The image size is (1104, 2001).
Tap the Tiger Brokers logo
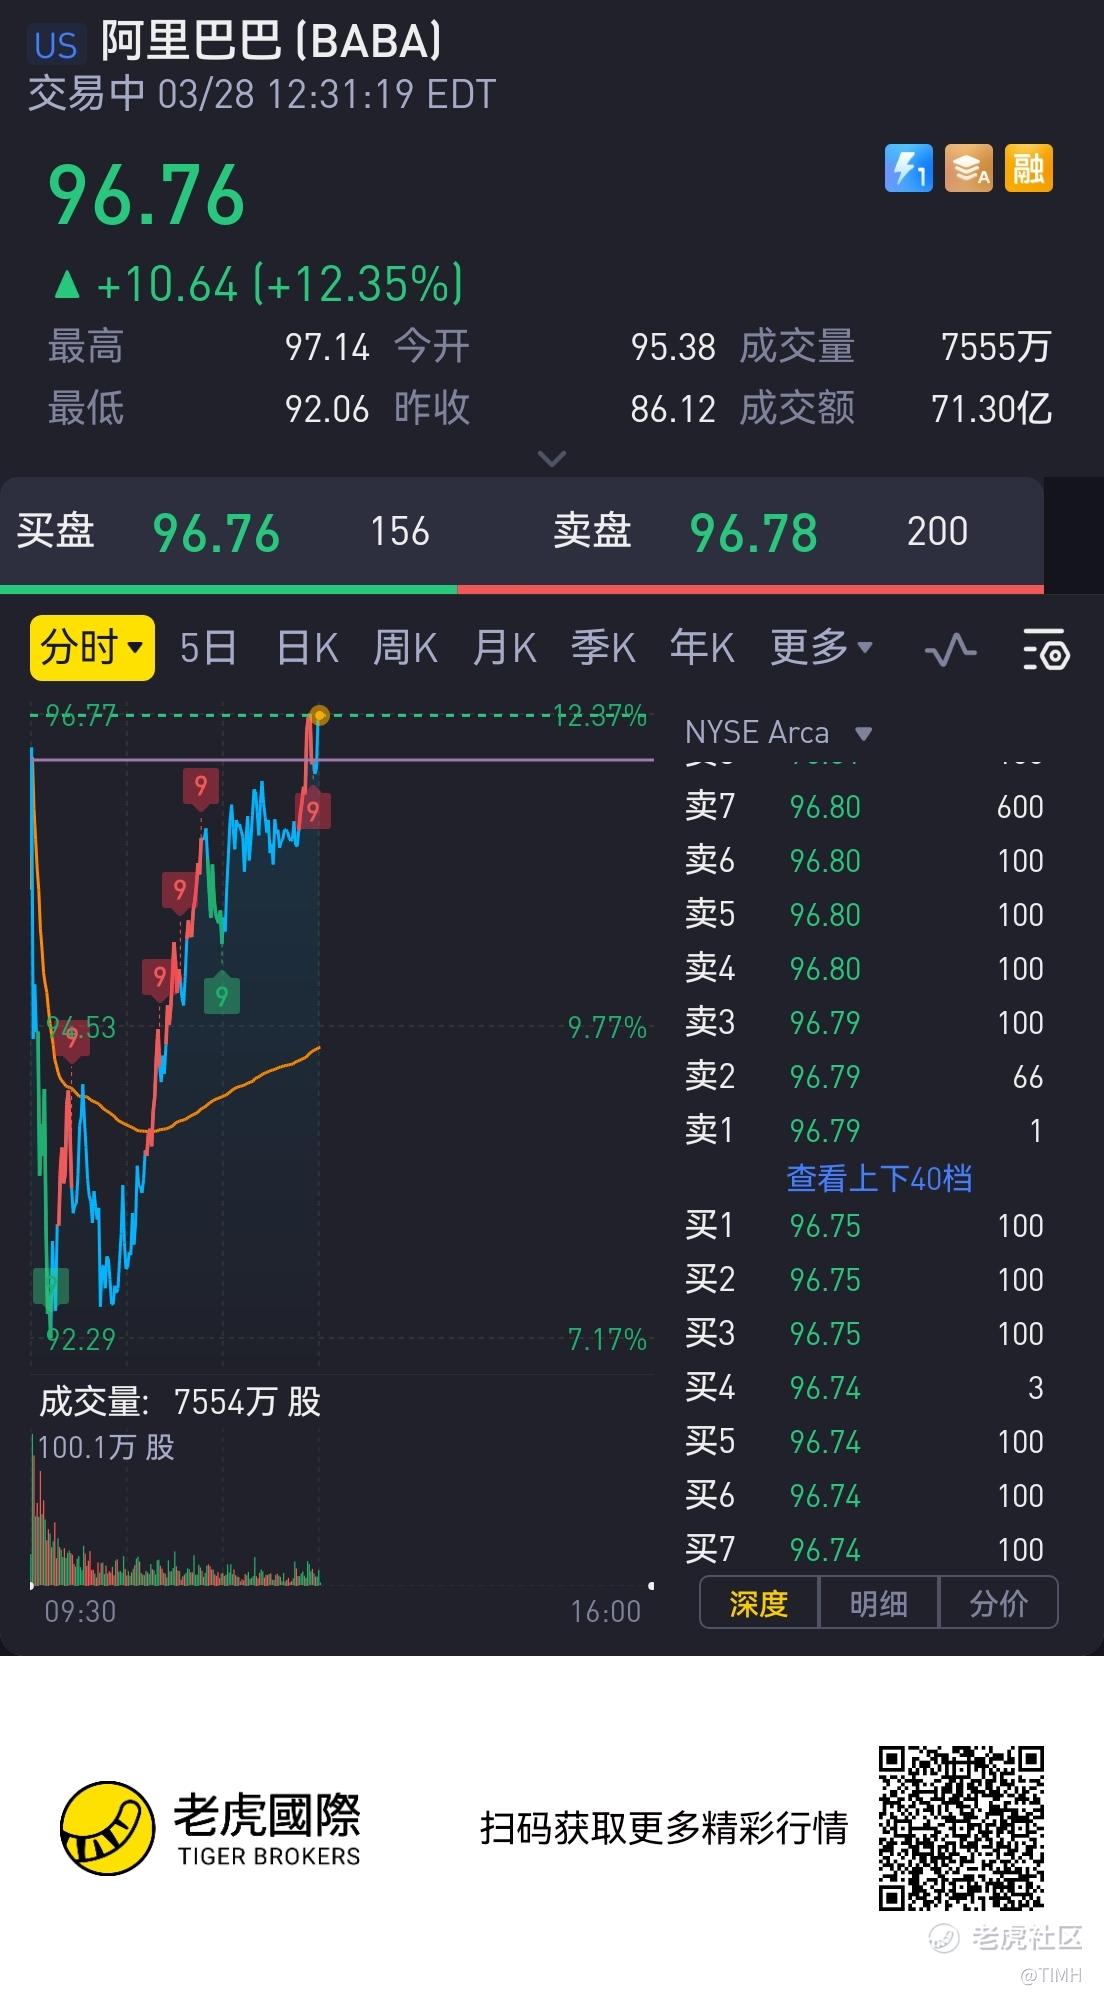pyautogui.click(x=210, y=1828)
